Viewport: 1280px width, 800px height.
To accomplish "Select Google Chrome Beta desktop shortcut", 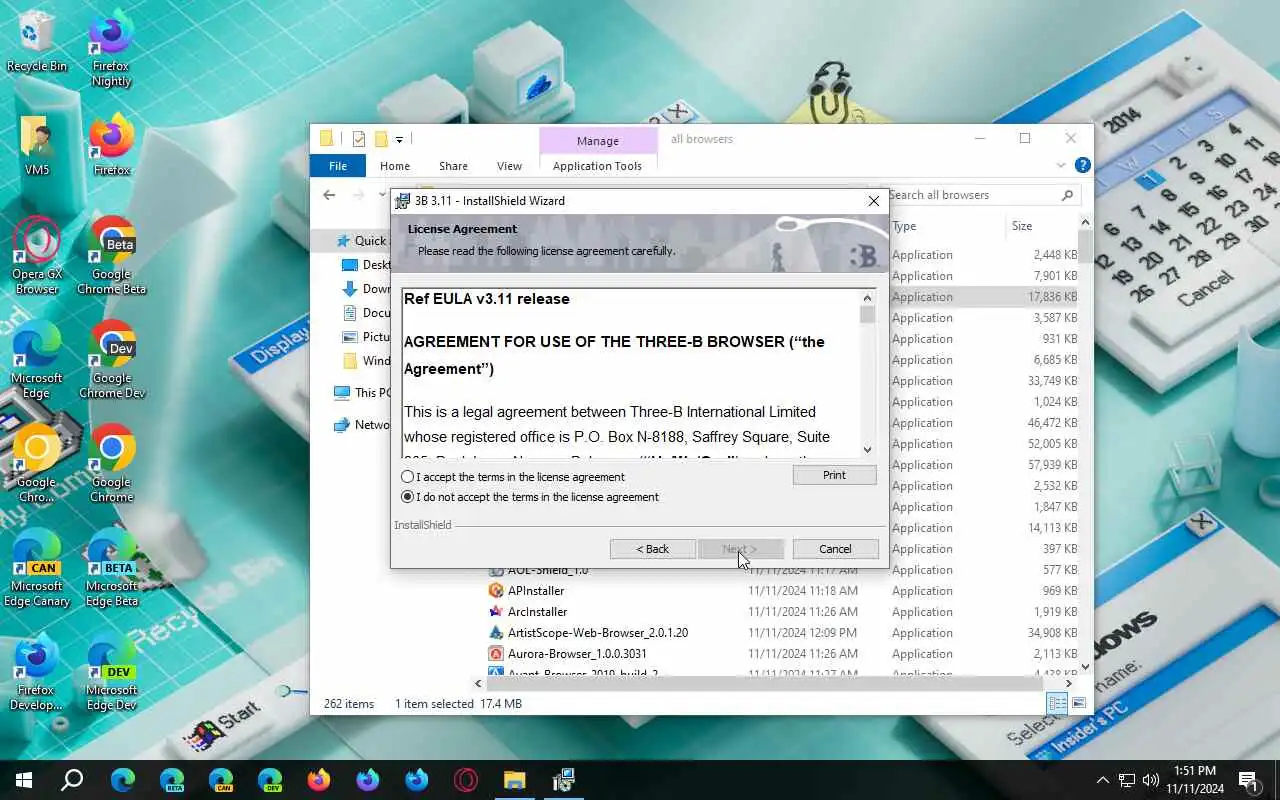I will point(112,256).
